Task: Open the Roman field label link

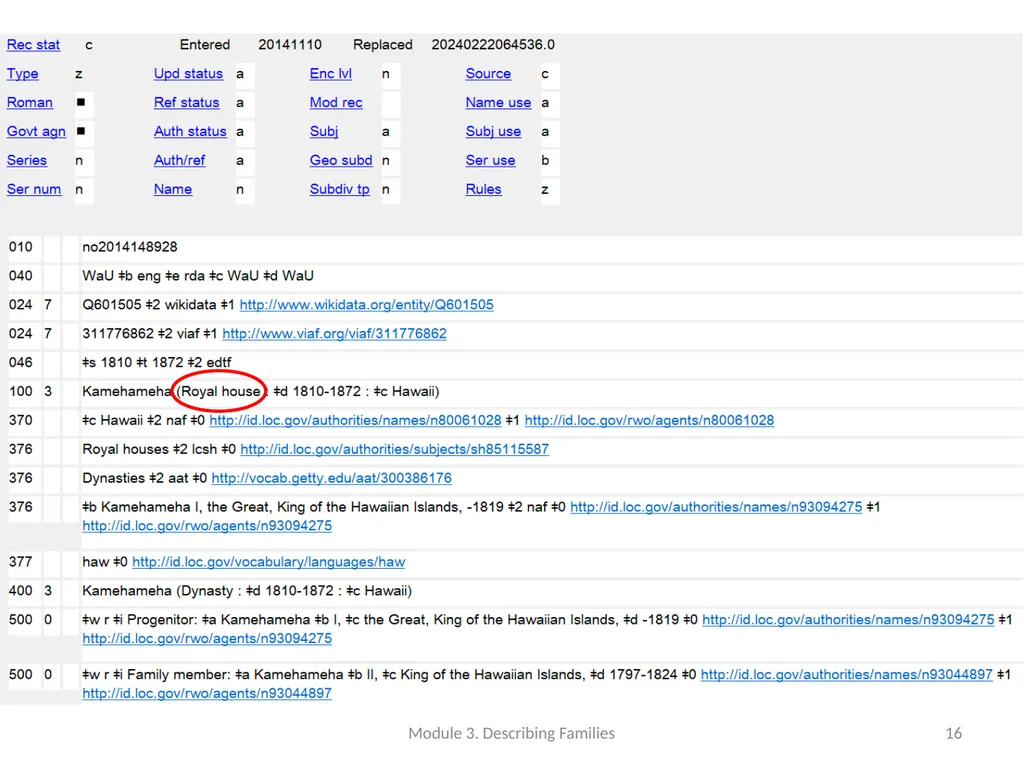Action: pyautogui.click(x=29, y=103)
